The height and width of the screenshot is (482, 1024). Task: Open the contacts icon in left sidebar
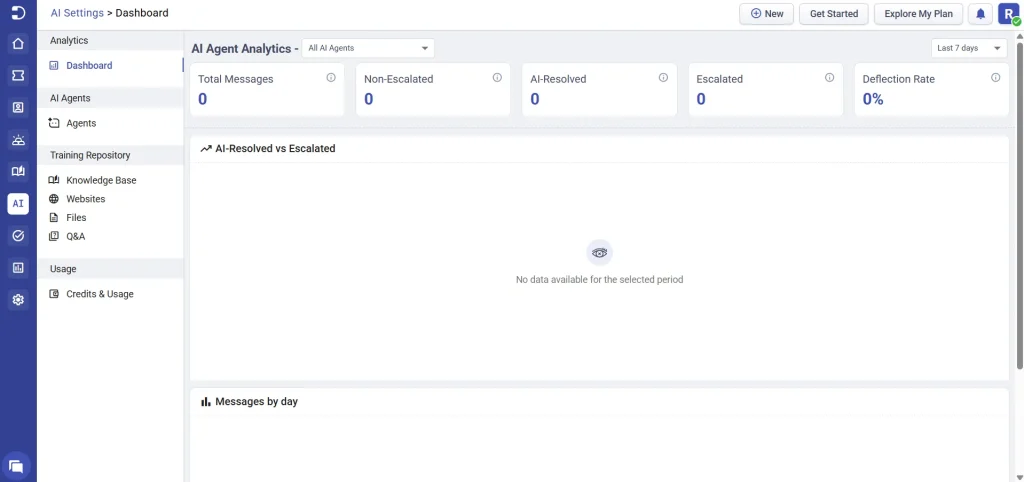(x=18, y=107)
